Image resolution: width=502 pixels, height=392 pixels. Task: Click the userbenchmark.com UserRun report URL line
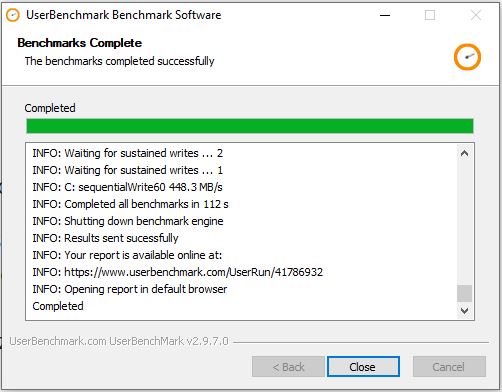coord(178,272)
